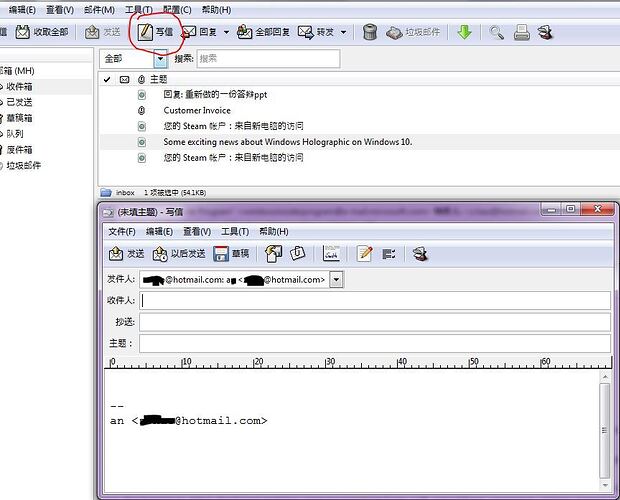Open the 编辑(E) menu in main window

coord(22,10)
